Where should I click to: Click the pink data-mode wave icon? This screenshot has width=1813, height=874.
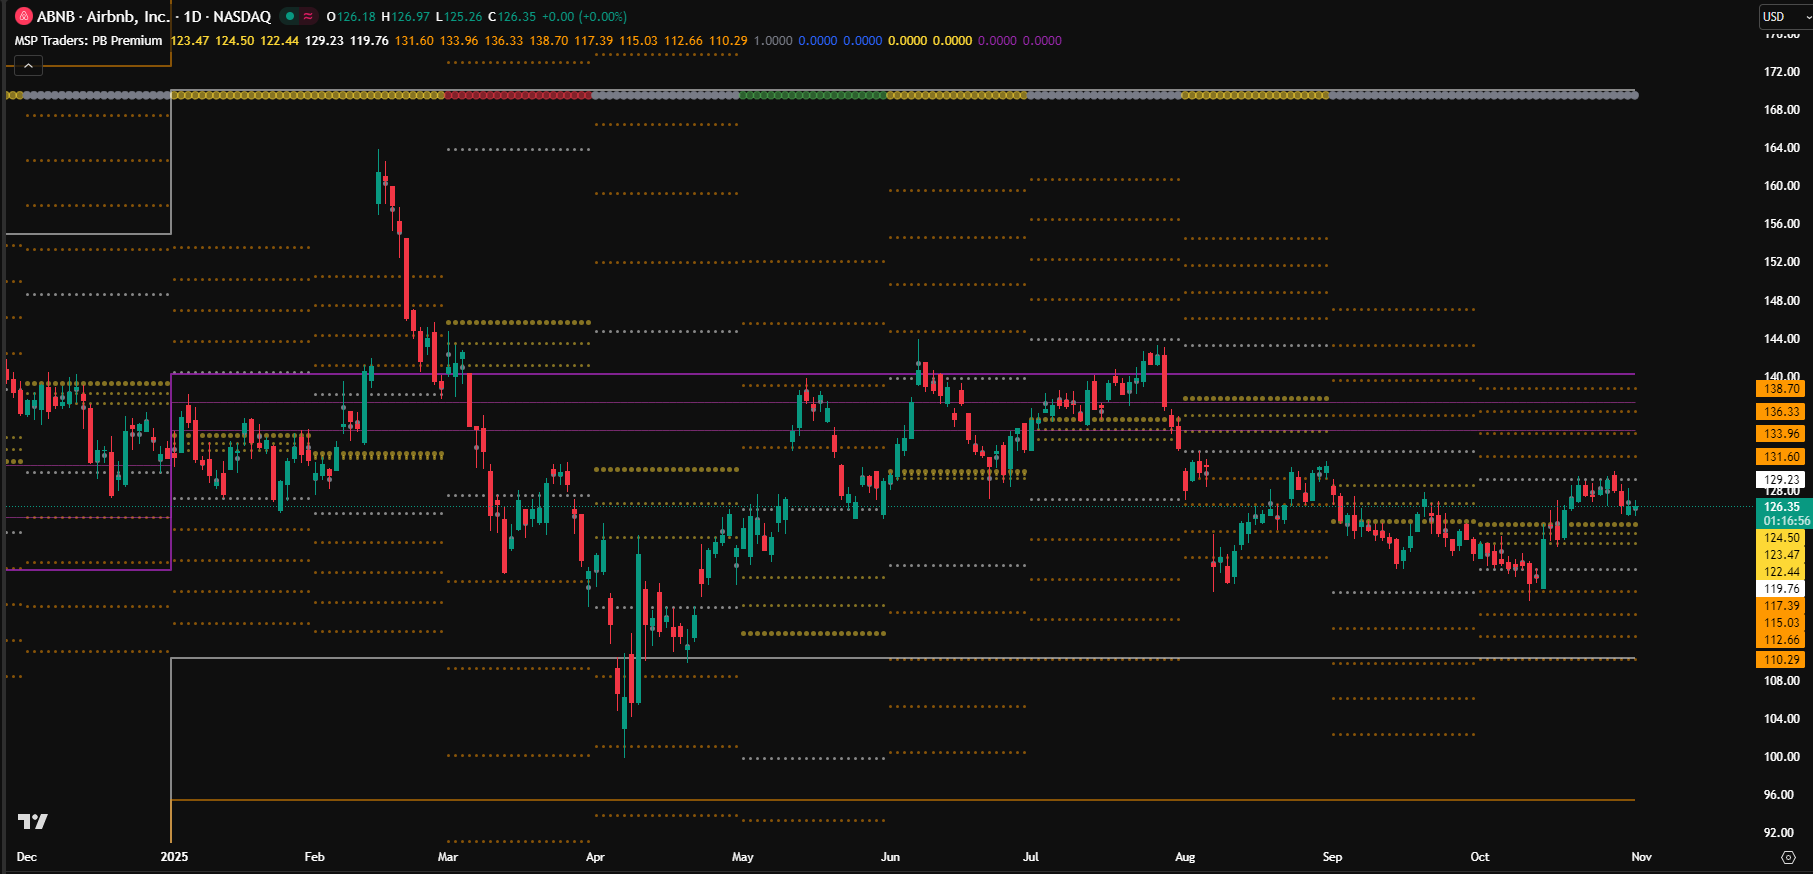point(308,17)
